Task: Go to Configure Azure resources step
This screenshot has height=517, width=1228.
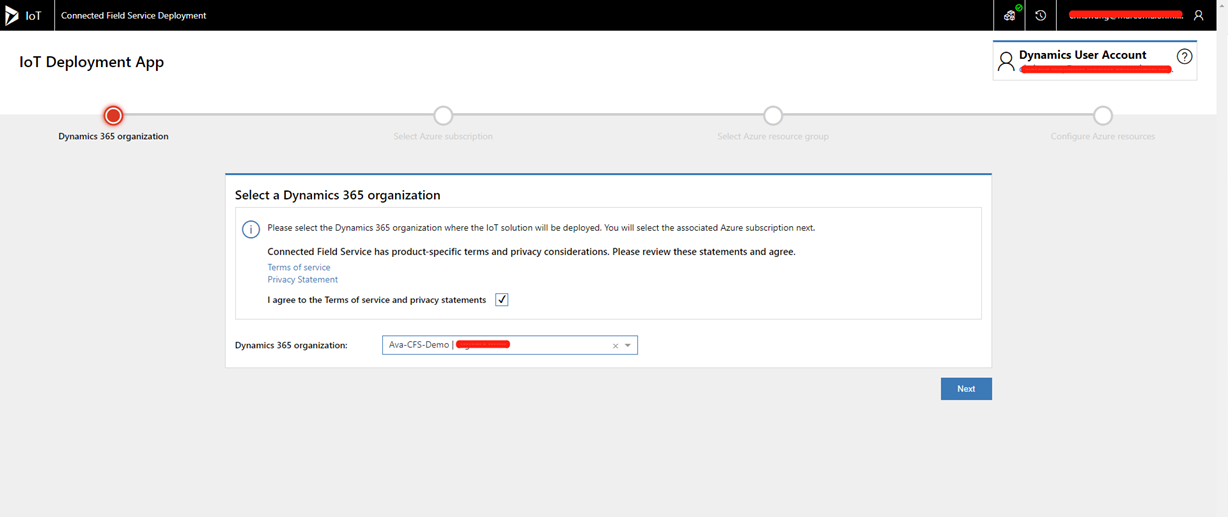Action: click(x=1102, y=116)
